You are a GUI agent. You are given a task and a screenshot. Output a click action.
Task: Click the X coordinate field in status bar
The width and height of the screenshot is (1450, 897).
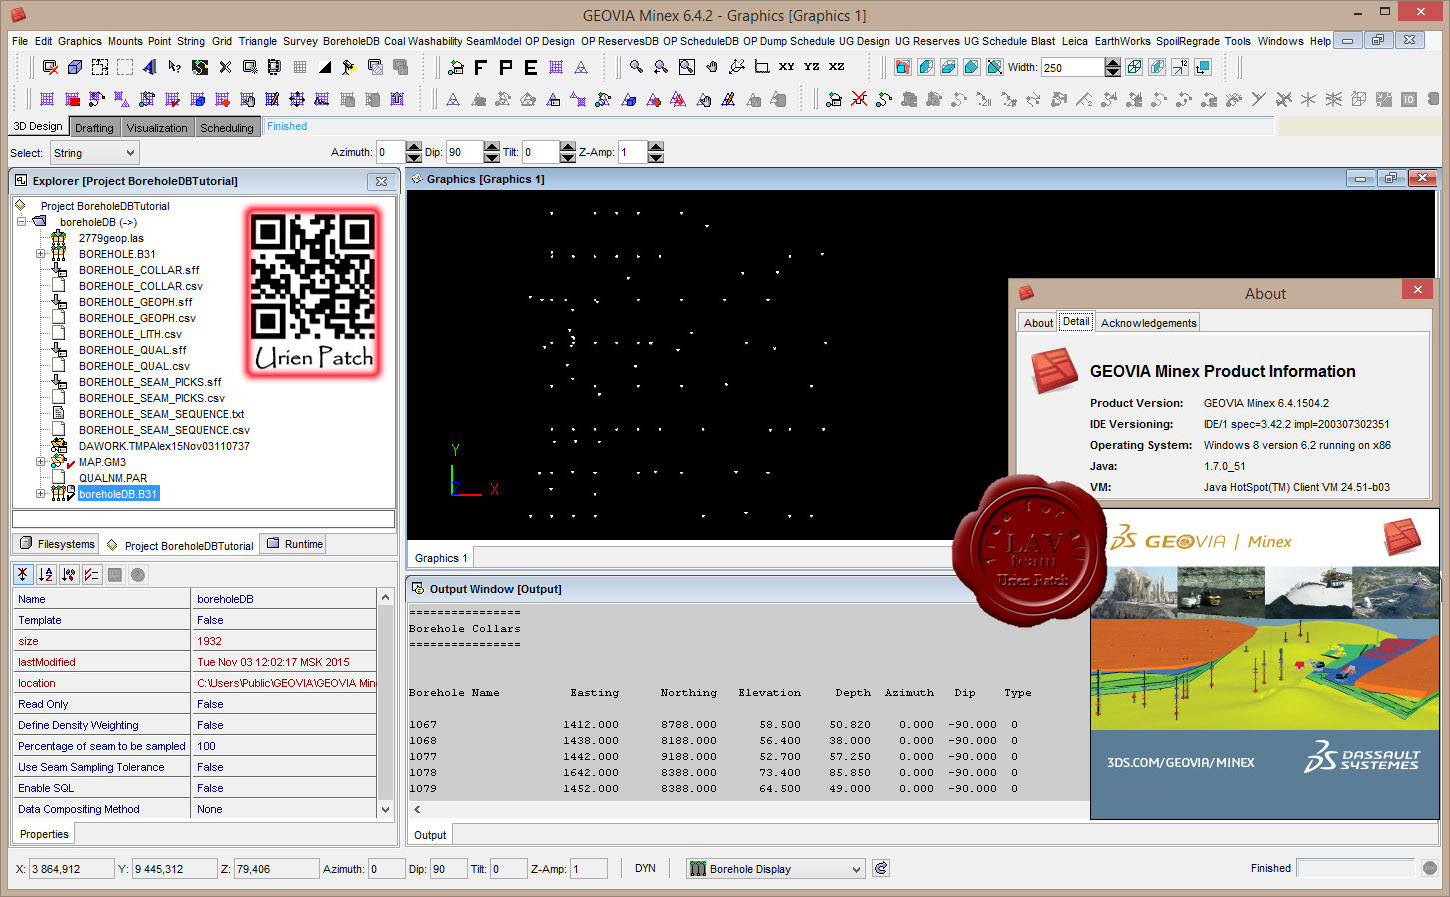click(x=71, y=869)
